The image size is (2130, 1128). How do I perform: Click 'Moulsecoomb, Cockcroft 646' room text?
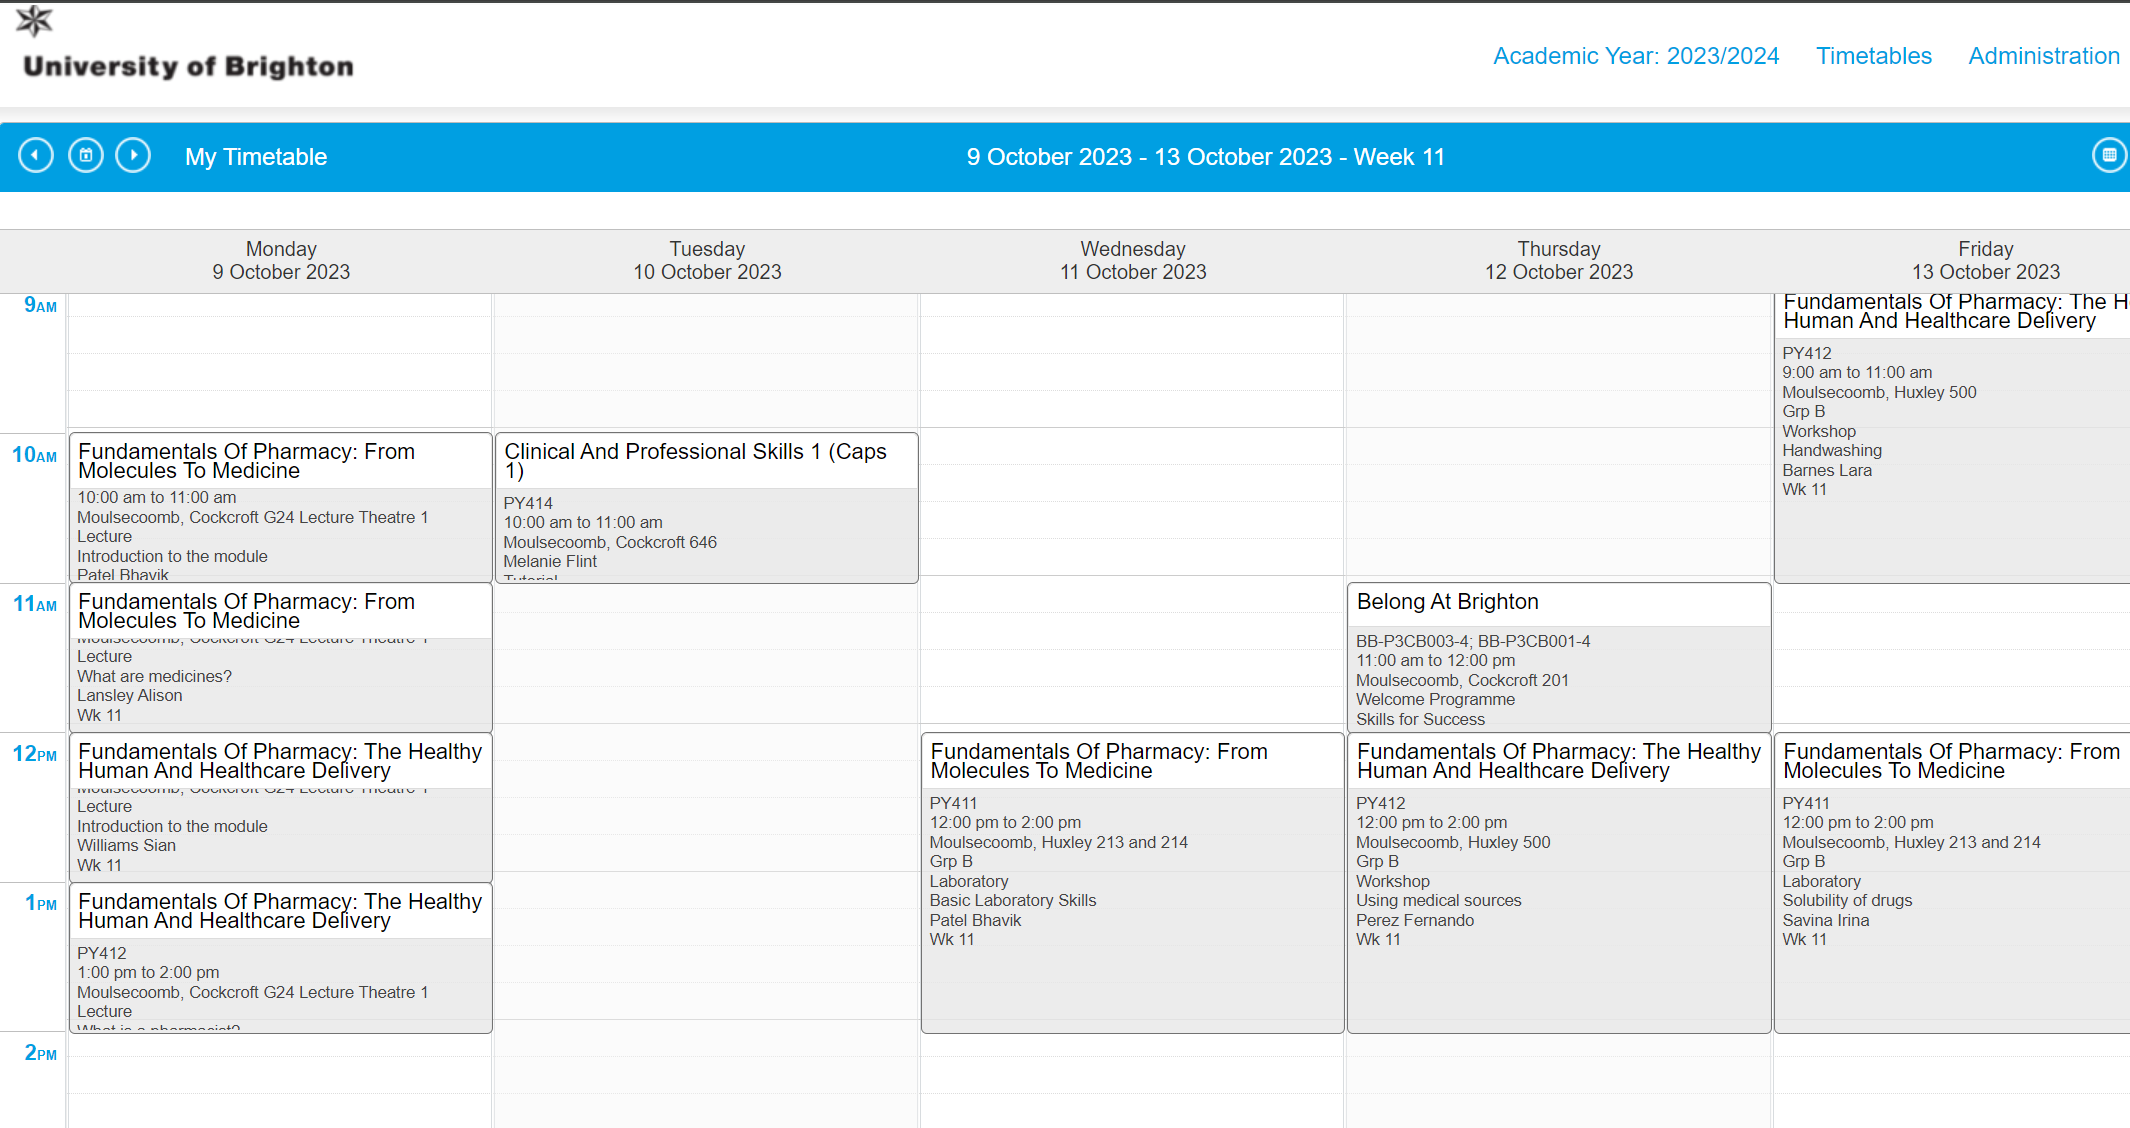[610, 542]
